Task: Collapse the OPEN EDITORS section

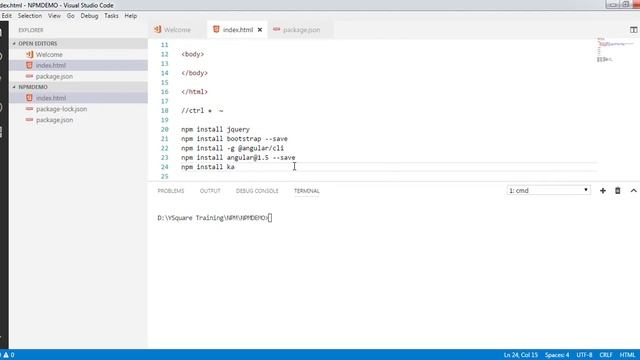Action: point(78,43)
